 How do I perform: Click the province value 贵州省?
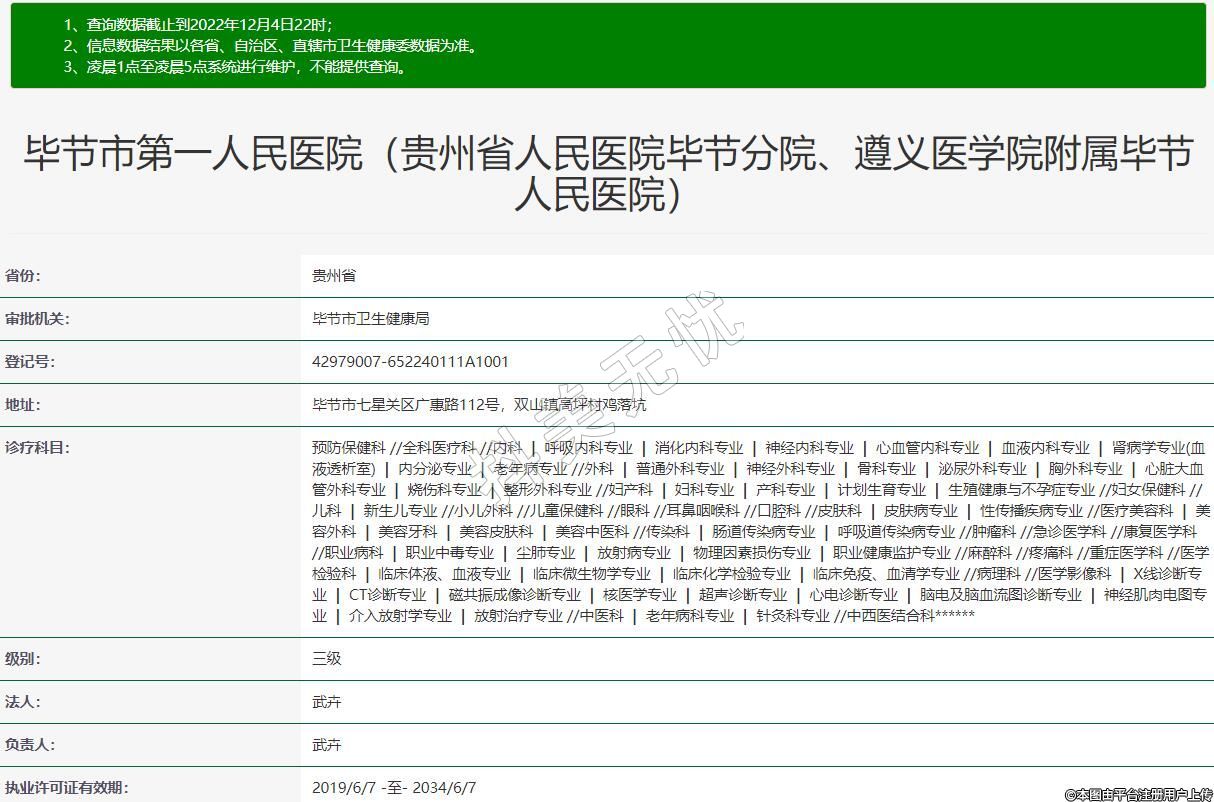333,276
